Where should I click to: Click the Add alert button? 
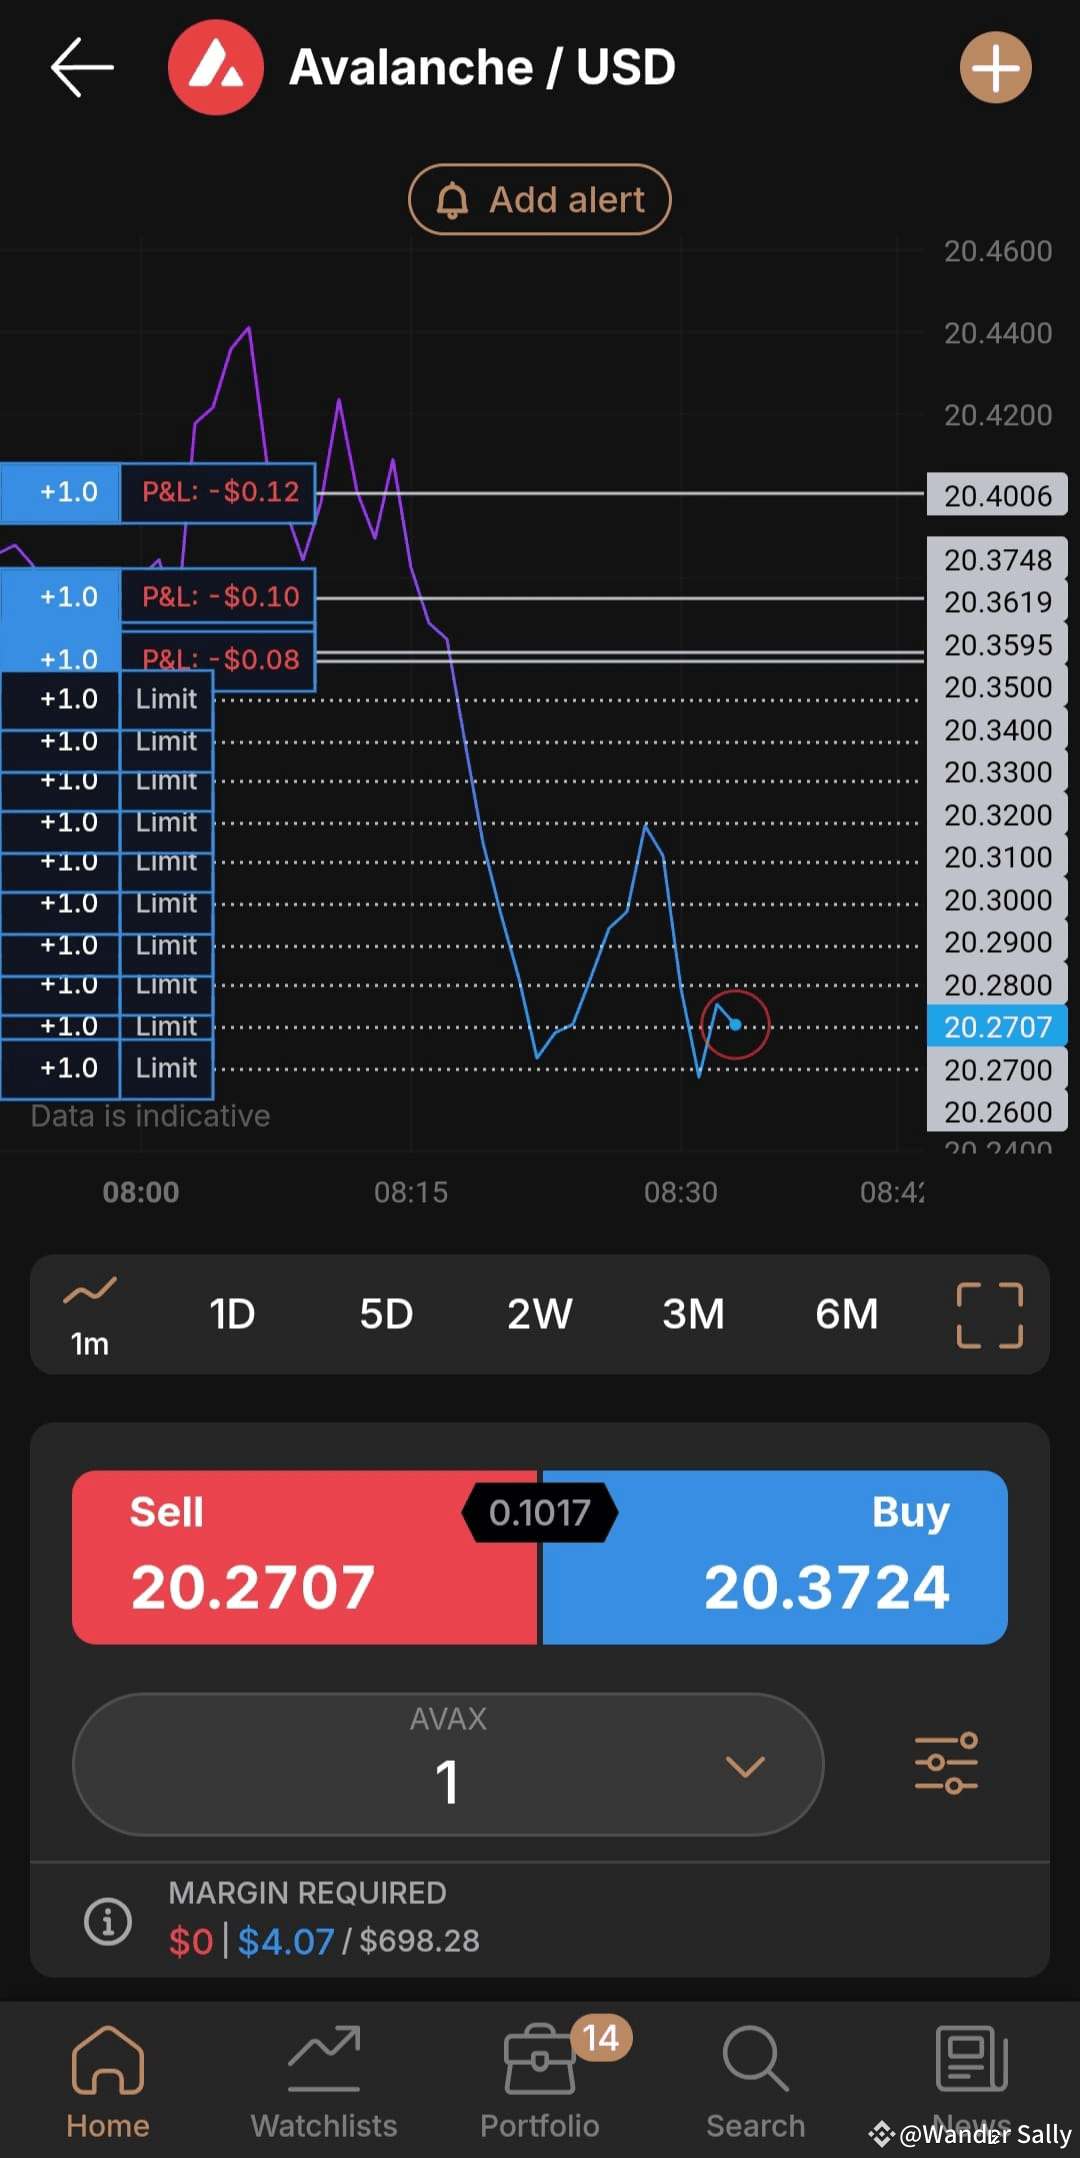click(540, 199)
